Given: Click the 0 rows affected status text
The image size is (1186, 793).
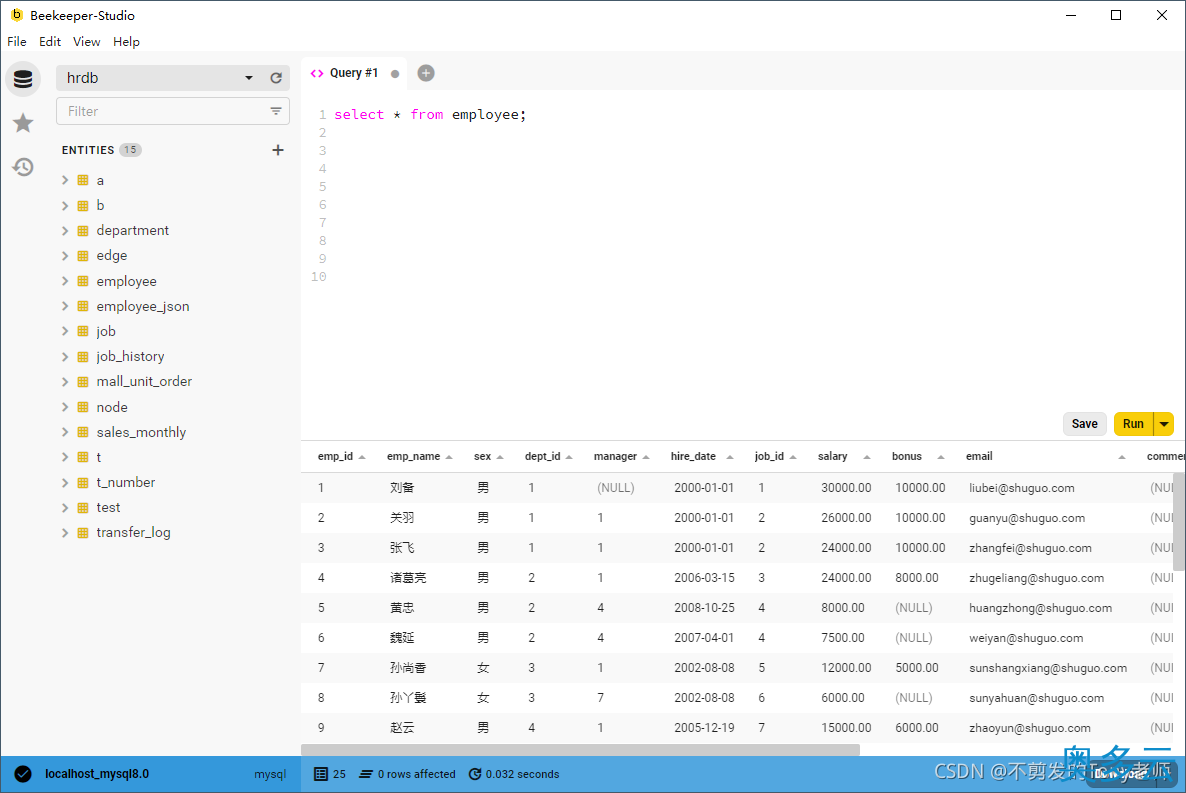Looking at the screenshot, I should click(x=417, y=774).
